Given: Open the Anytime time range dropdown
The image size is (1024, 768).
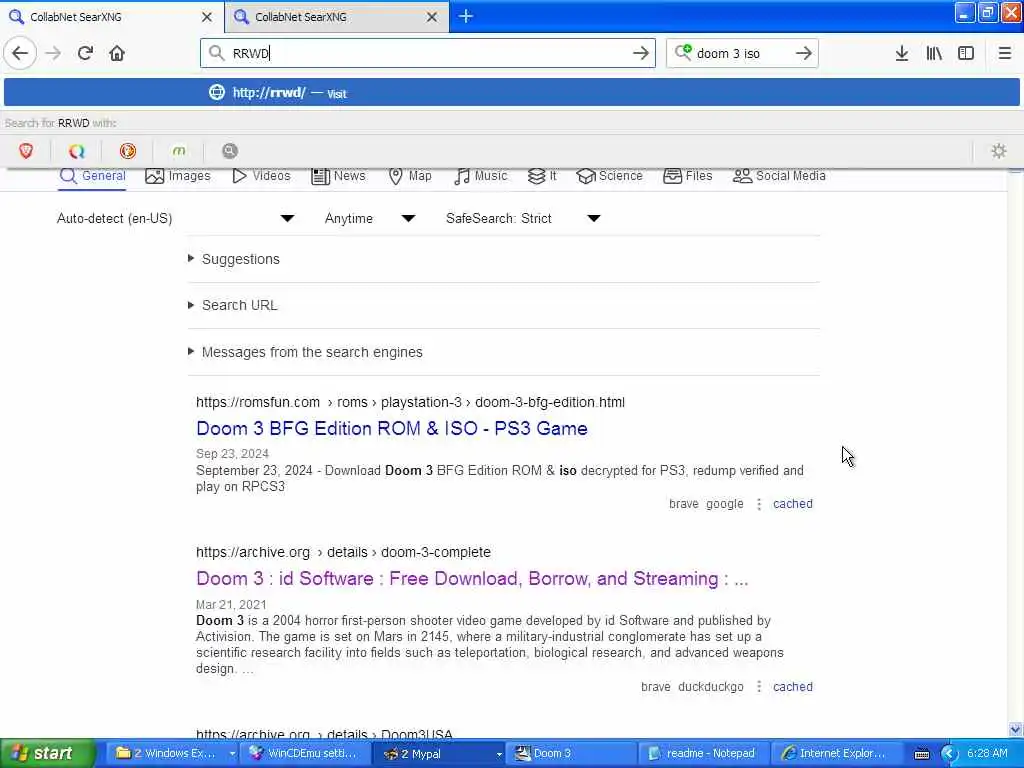Looking at the screenshot, I should 370,218.
